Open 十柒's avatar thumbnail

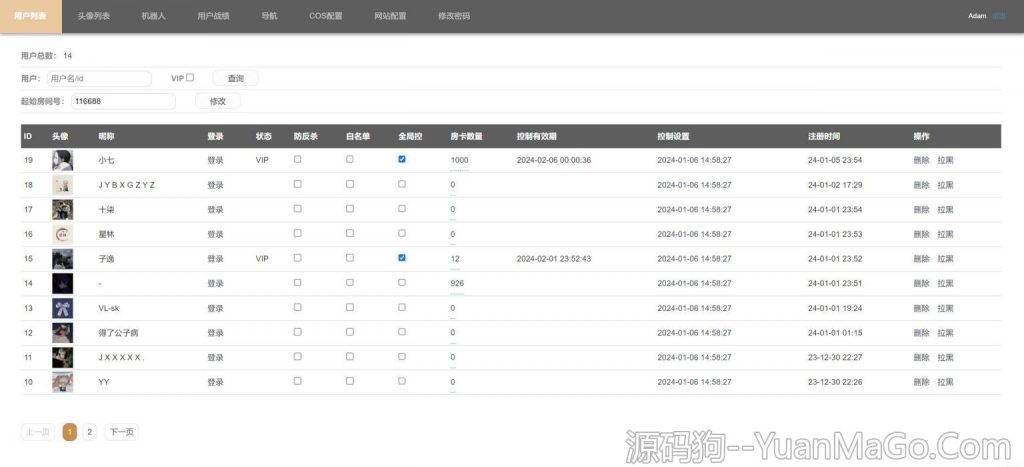pyautogui.click(x=63, y=210)
